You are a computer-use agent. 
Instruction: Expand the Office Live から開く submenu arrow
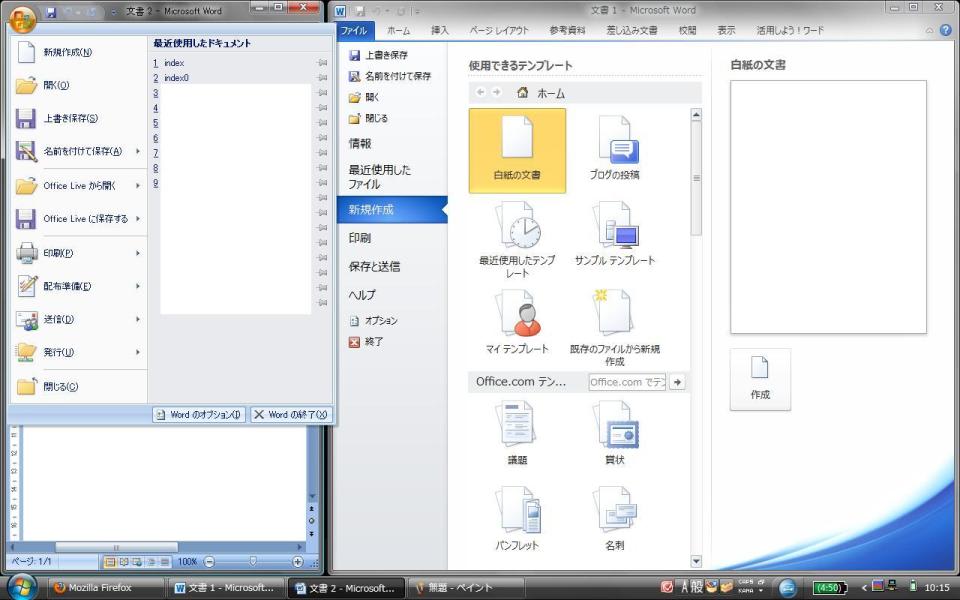click(138, 186)
